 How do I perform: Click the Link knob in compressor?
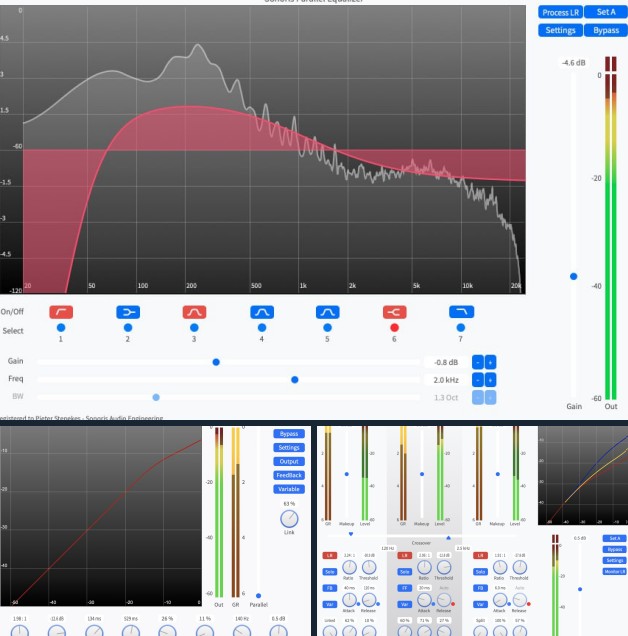[289, 519]
